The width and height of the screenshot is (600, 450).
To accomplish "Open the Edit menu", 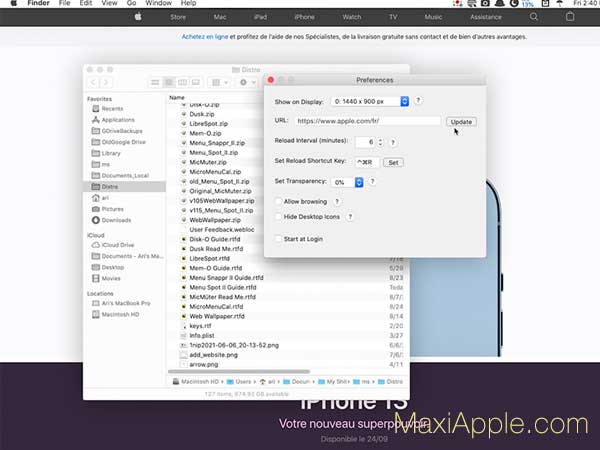I will pyautogui.click(x=86, y=3).
